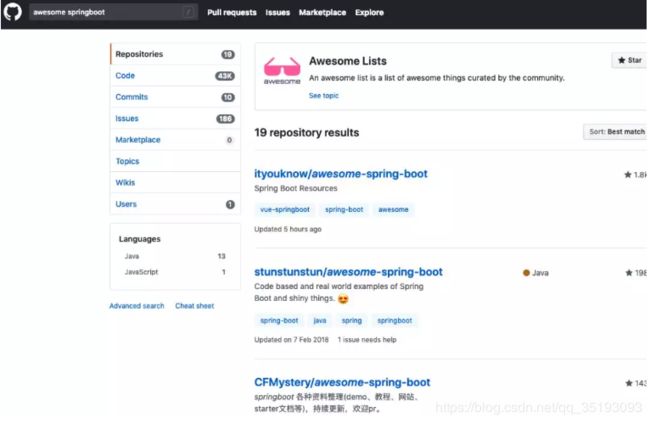Click the Languages panel heading
This screenshot has height=423, width=650.
click(x=139, y=239)
